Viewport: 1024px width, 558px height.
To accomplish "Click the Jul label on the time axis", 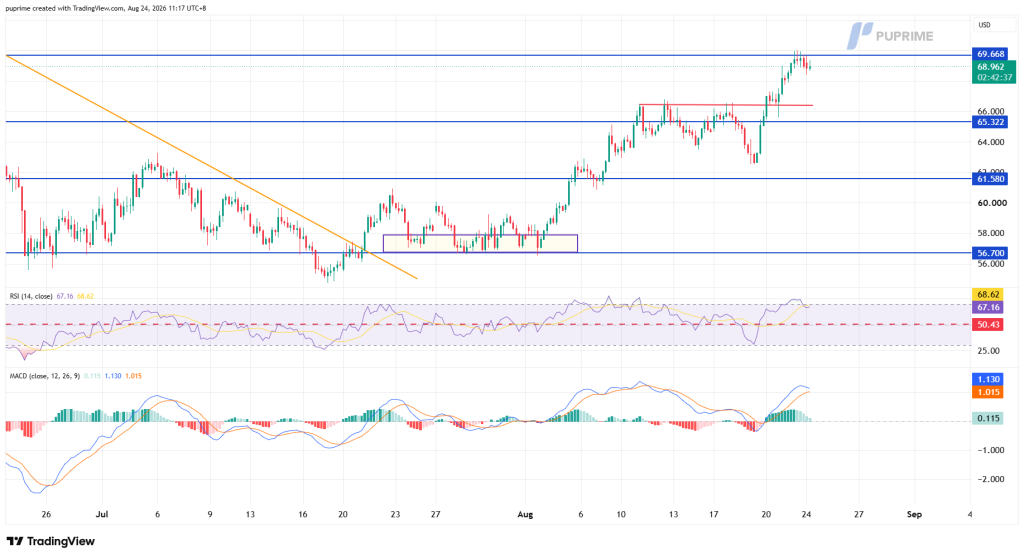I will [102, 514].
